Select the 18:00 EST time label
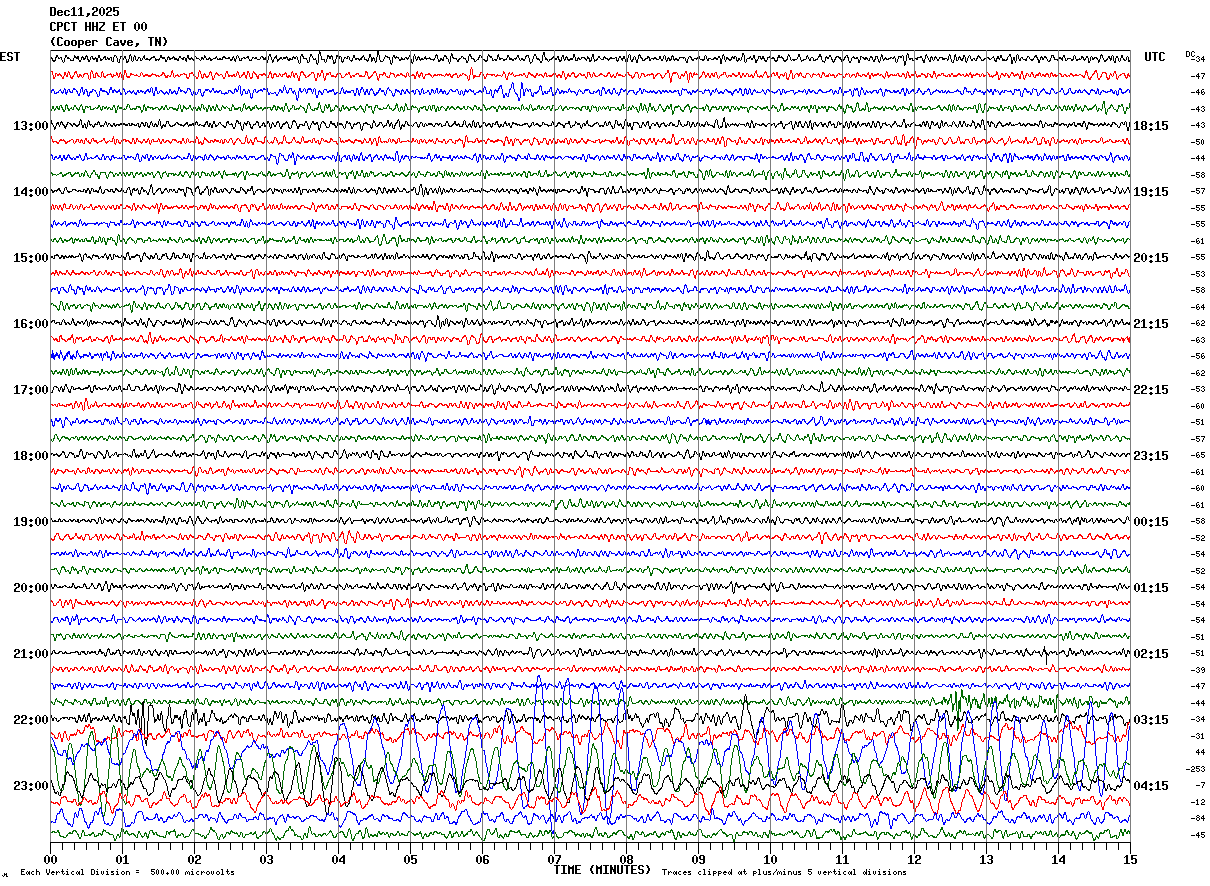Viewport: 1210px width, 886px height. point(31,456)
